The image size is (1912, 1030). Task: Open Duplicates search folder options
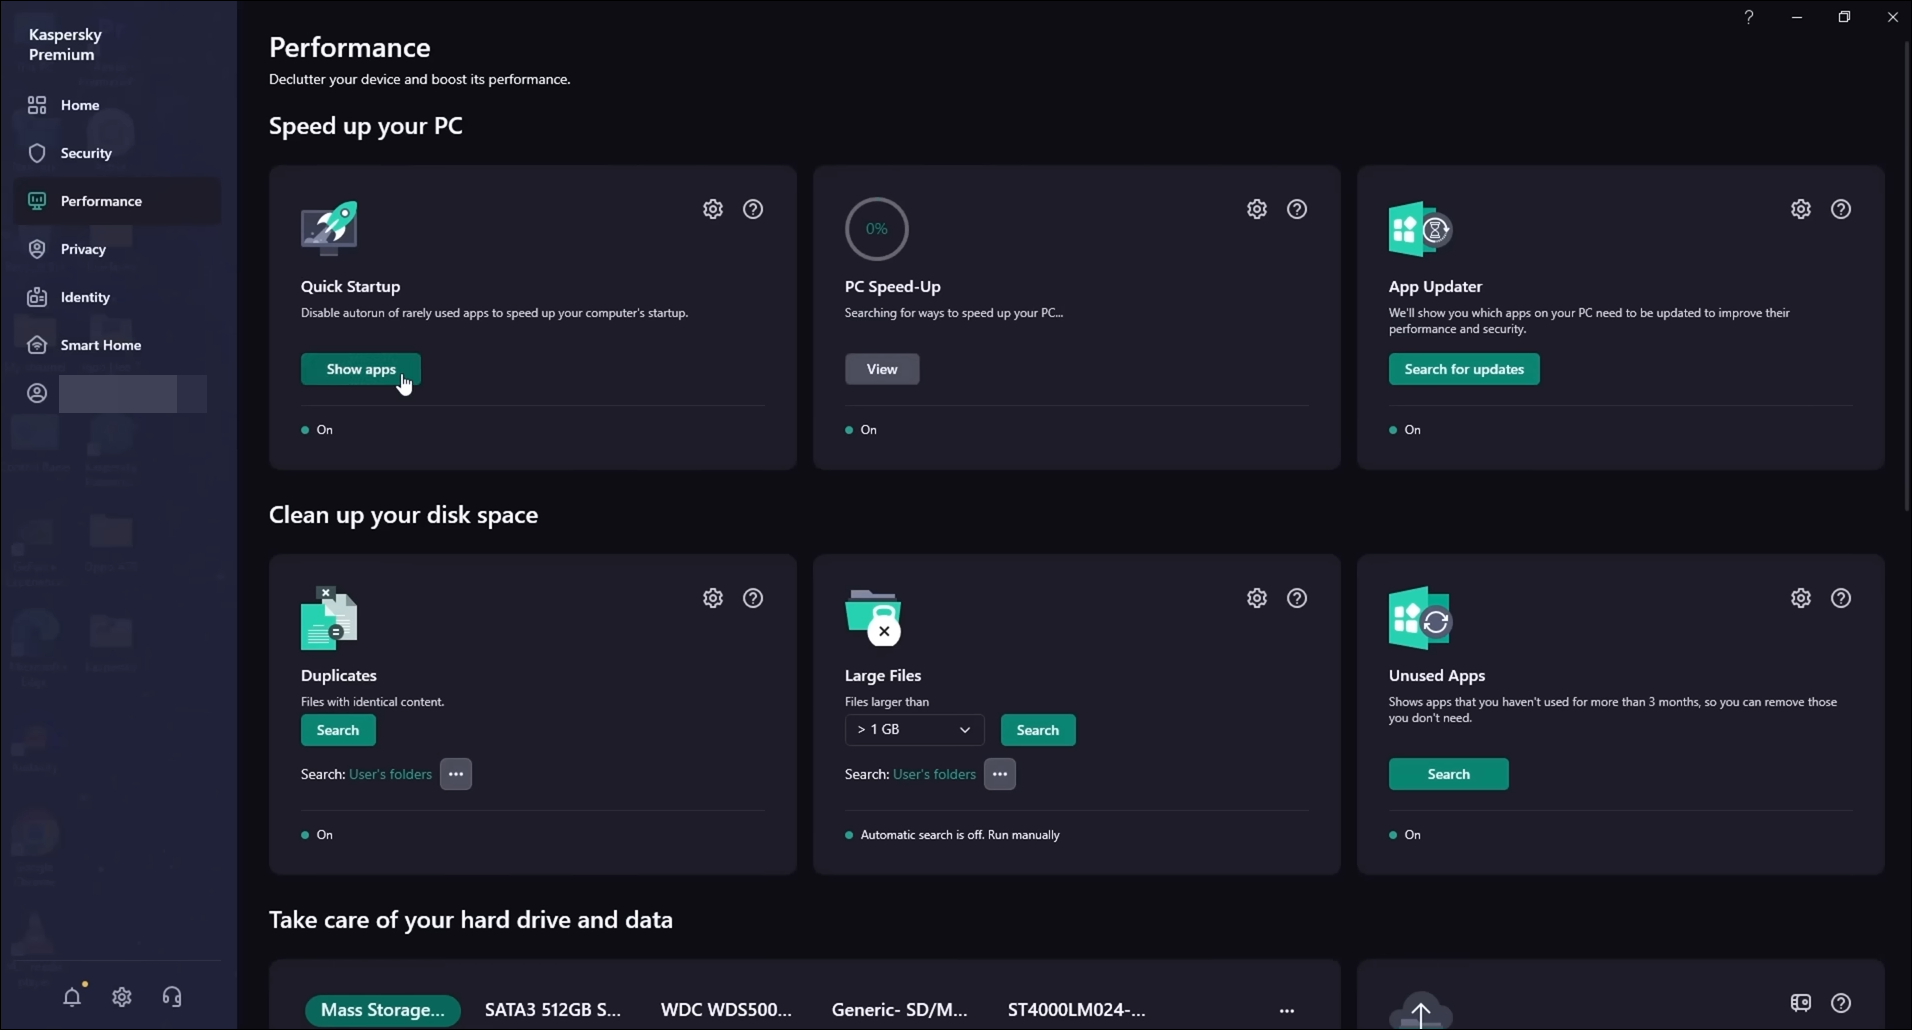click(456, 774)
